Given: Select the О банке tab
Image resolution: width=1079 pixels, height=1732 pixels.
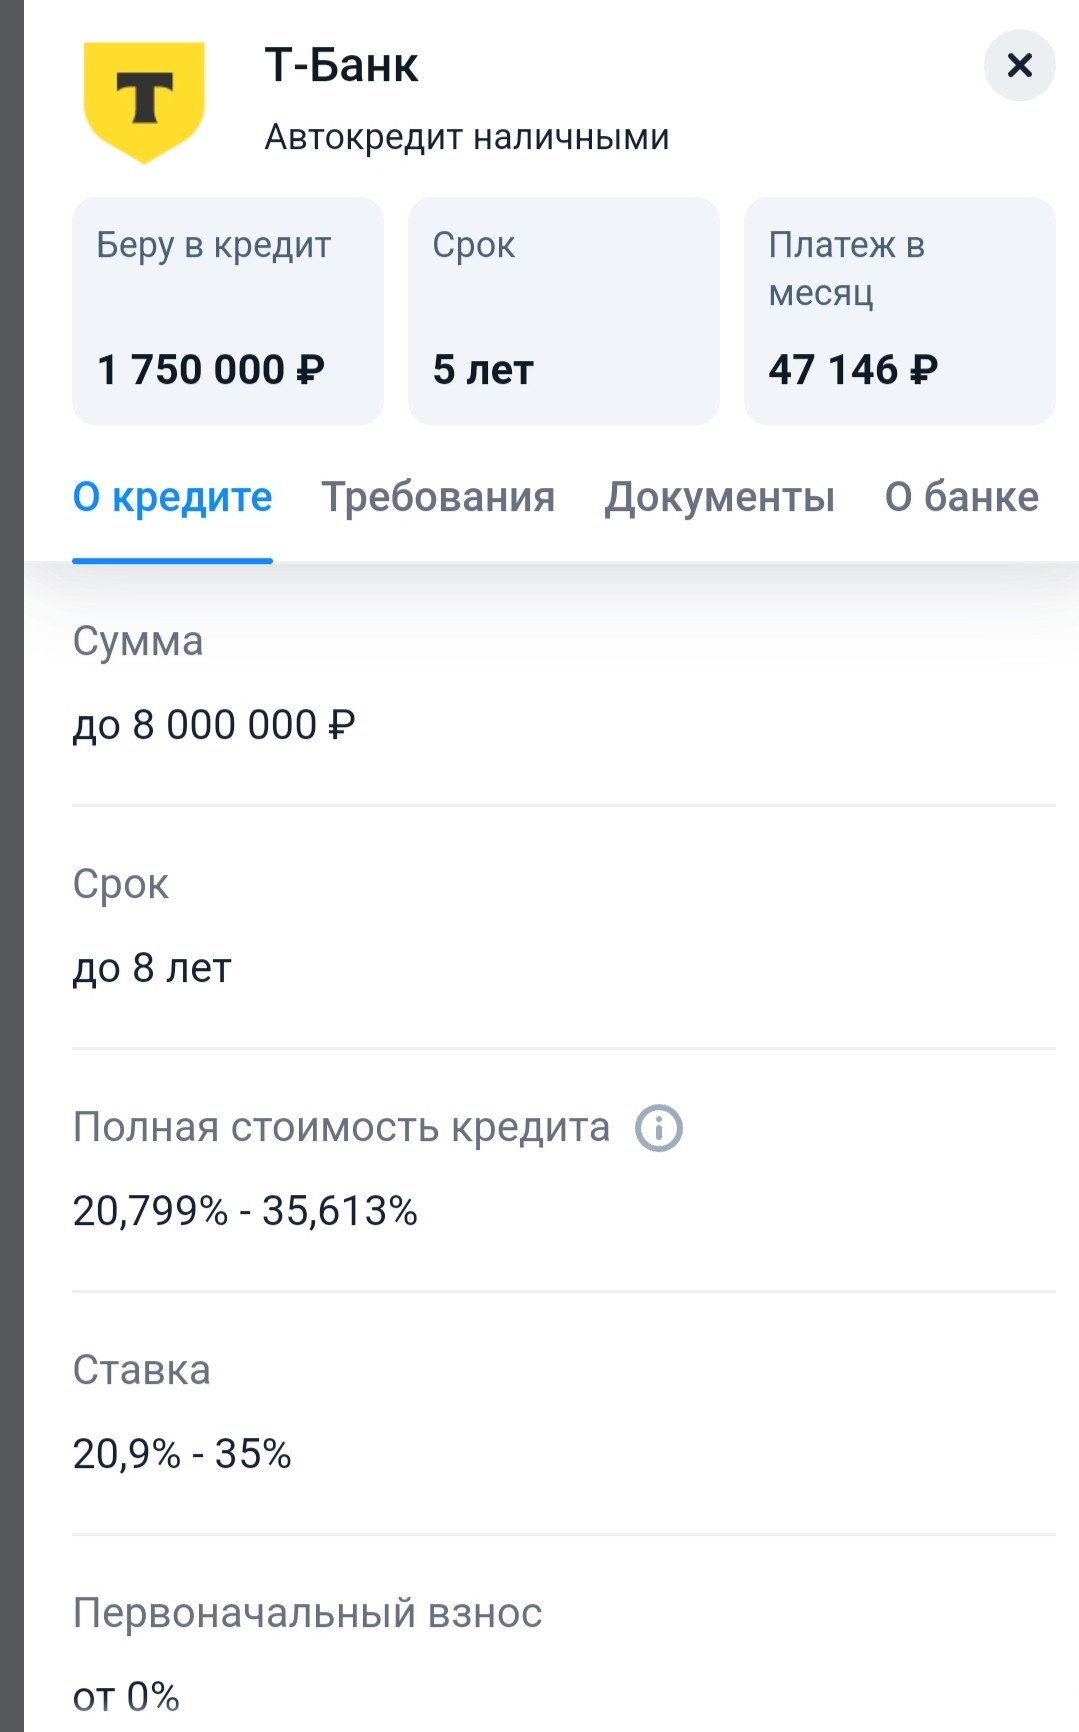Looking at the screenshot, I should coord(961,498).
